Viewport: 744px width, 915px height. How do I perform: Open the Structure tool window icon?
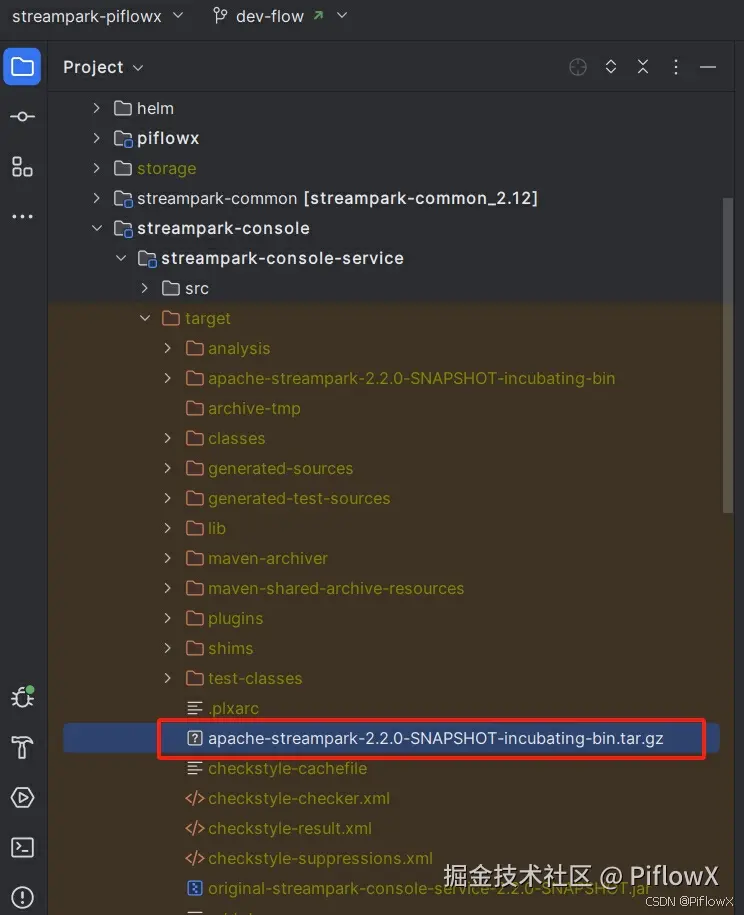tap(22, 167)
